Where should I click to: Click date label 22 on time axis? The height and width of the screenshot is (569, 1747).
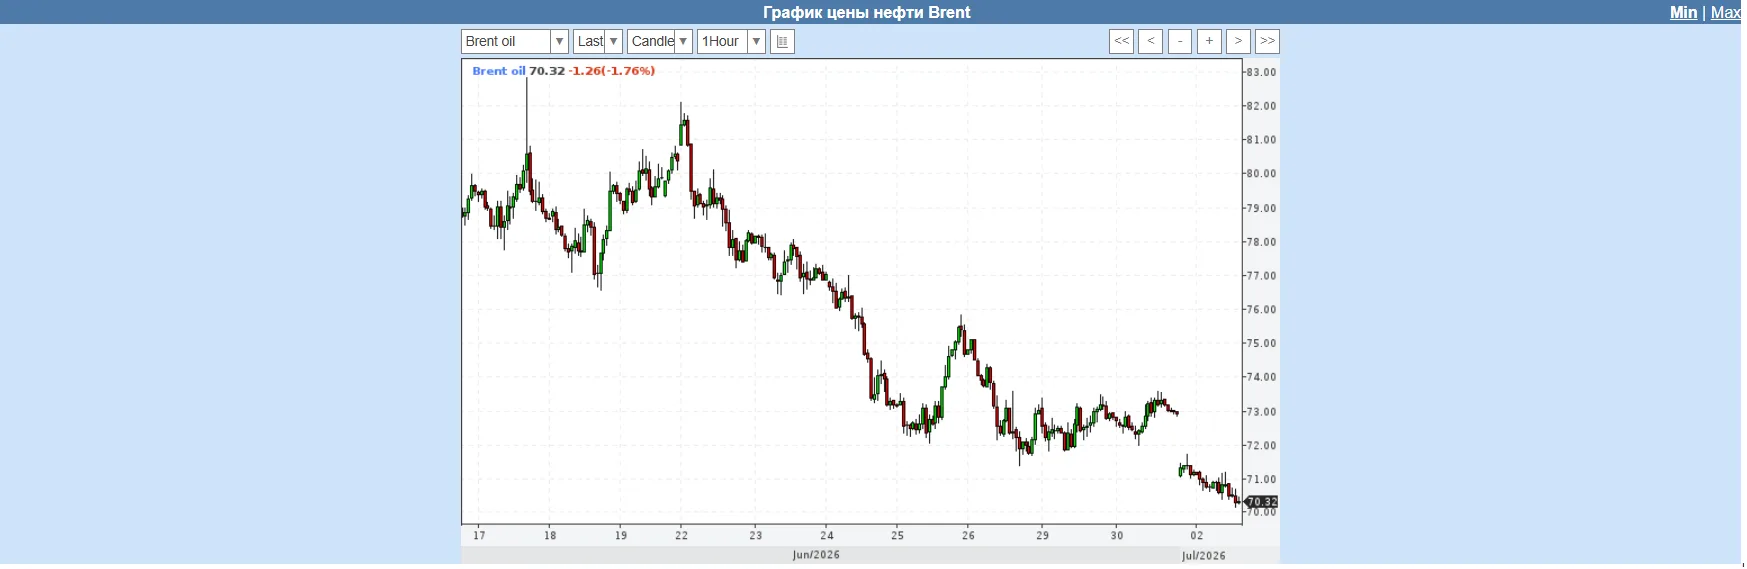[682, 536]
